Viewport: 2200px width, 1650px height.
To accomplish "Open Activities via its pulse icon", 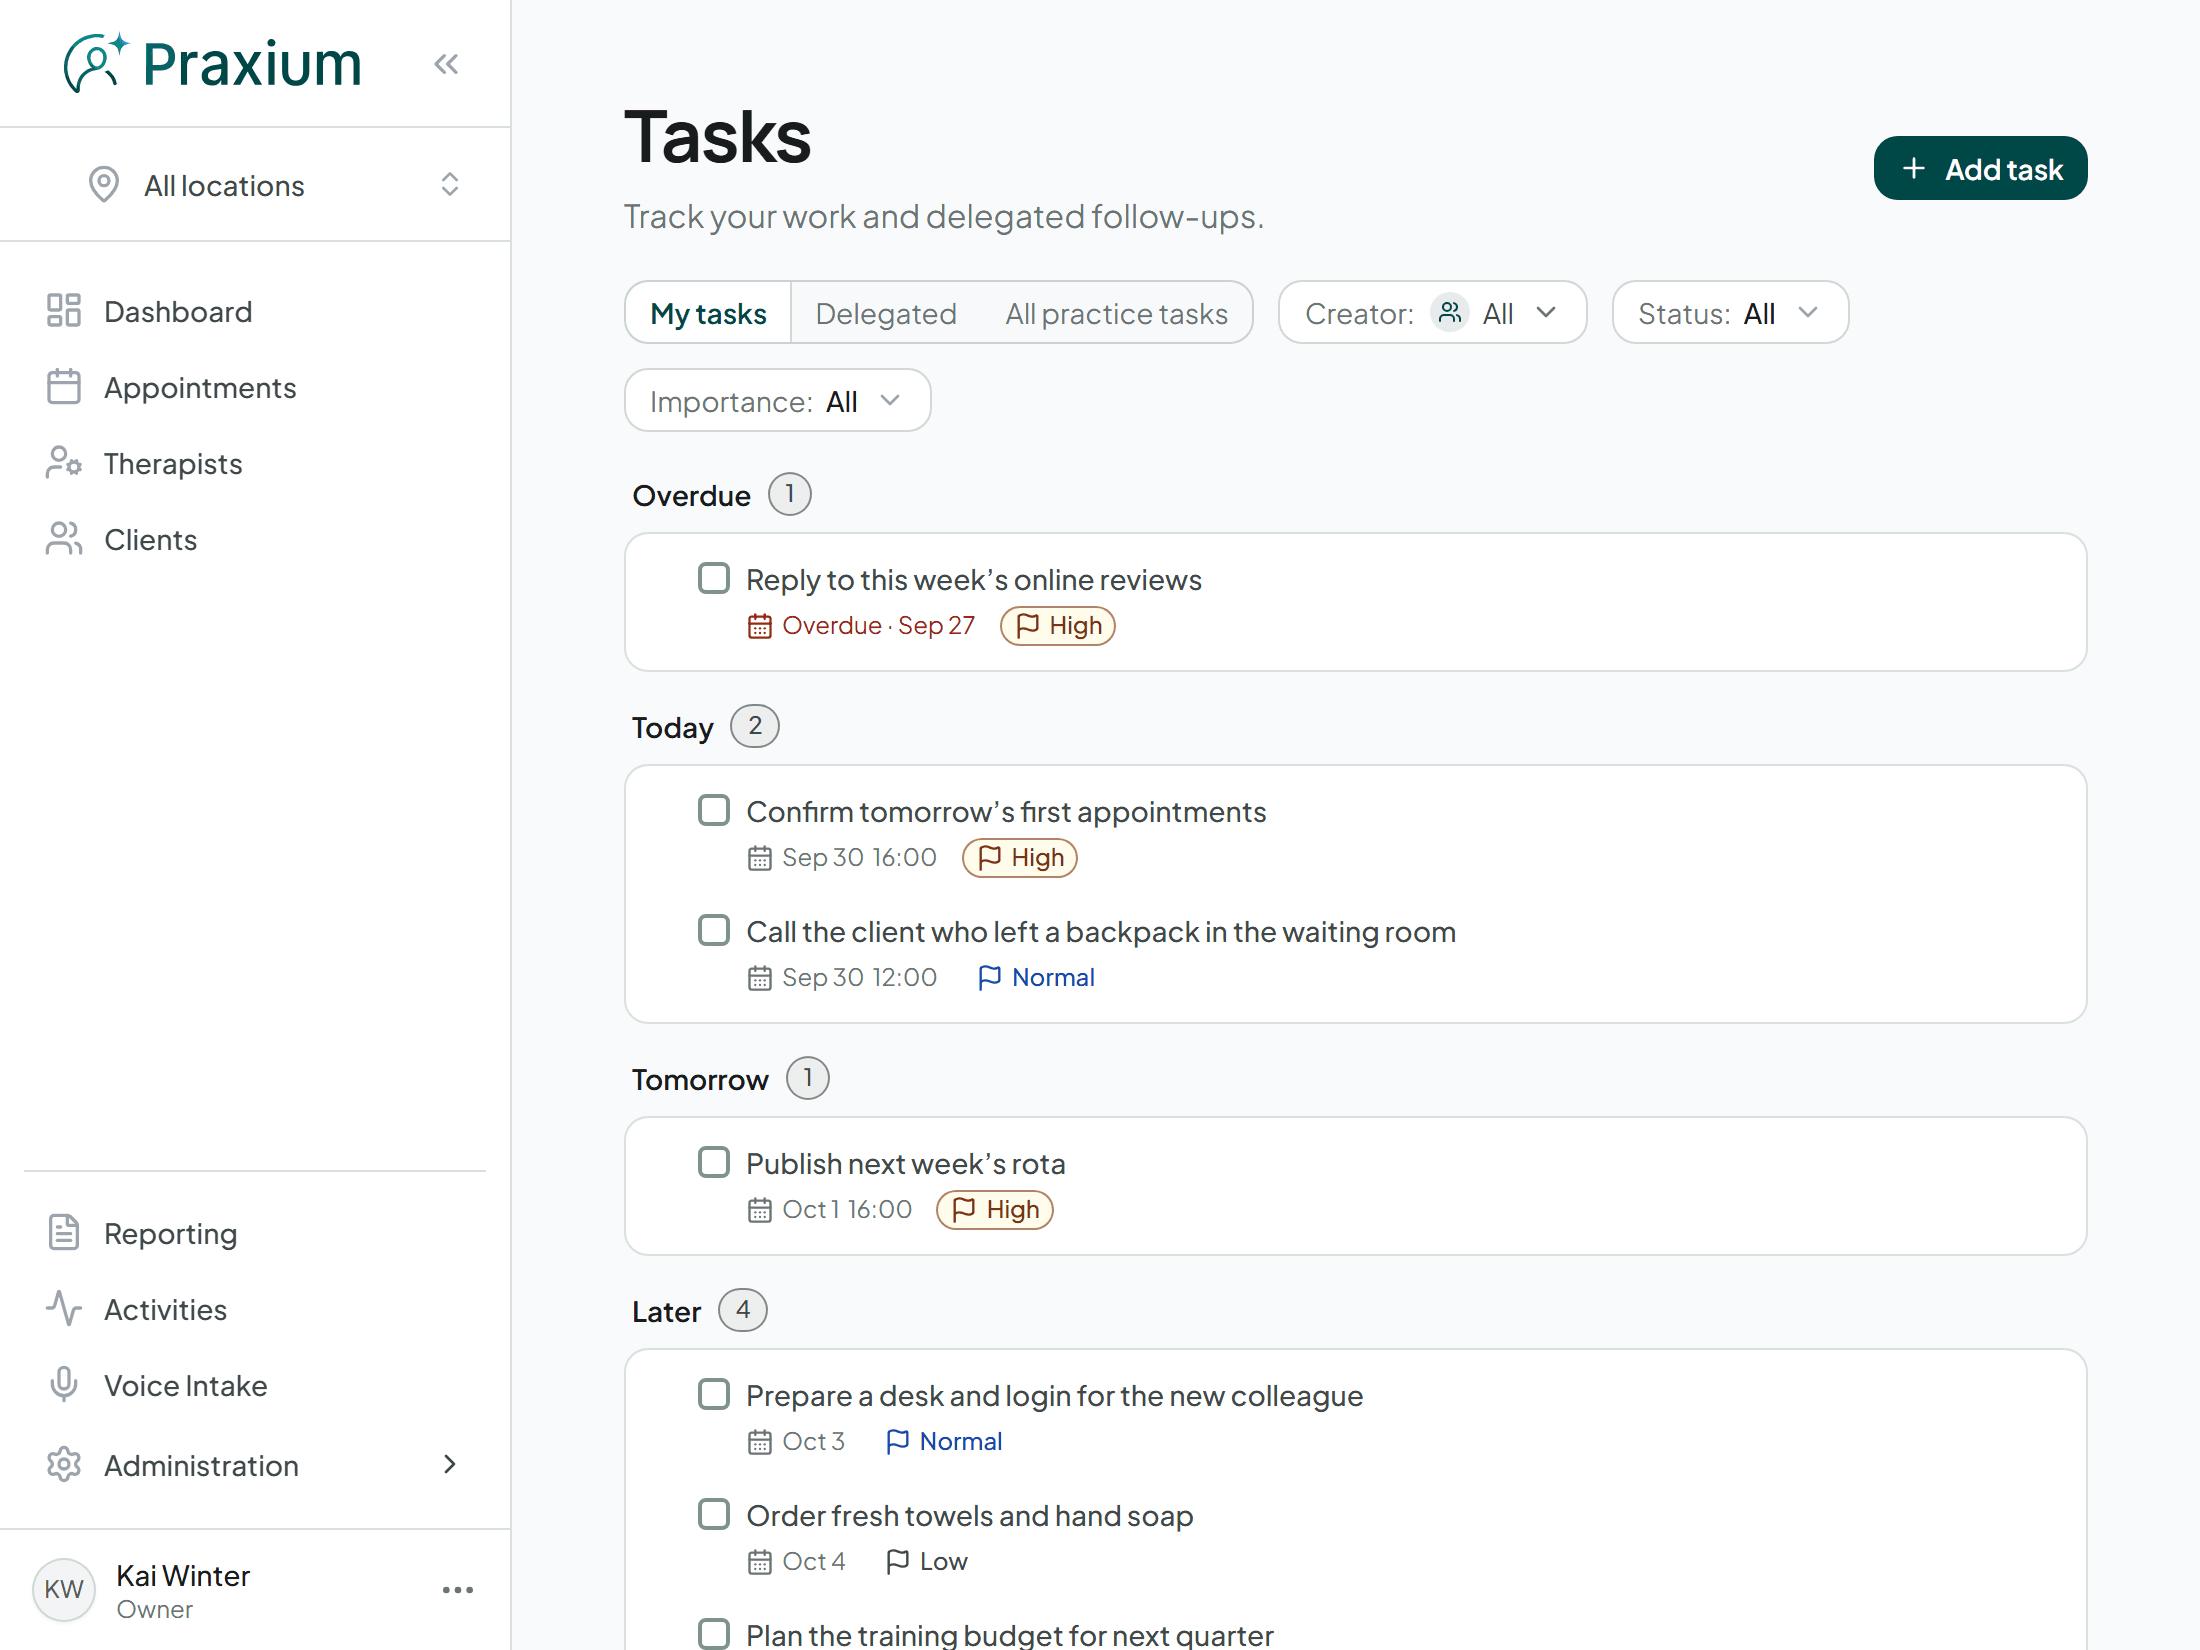I will click(64, 1309).
